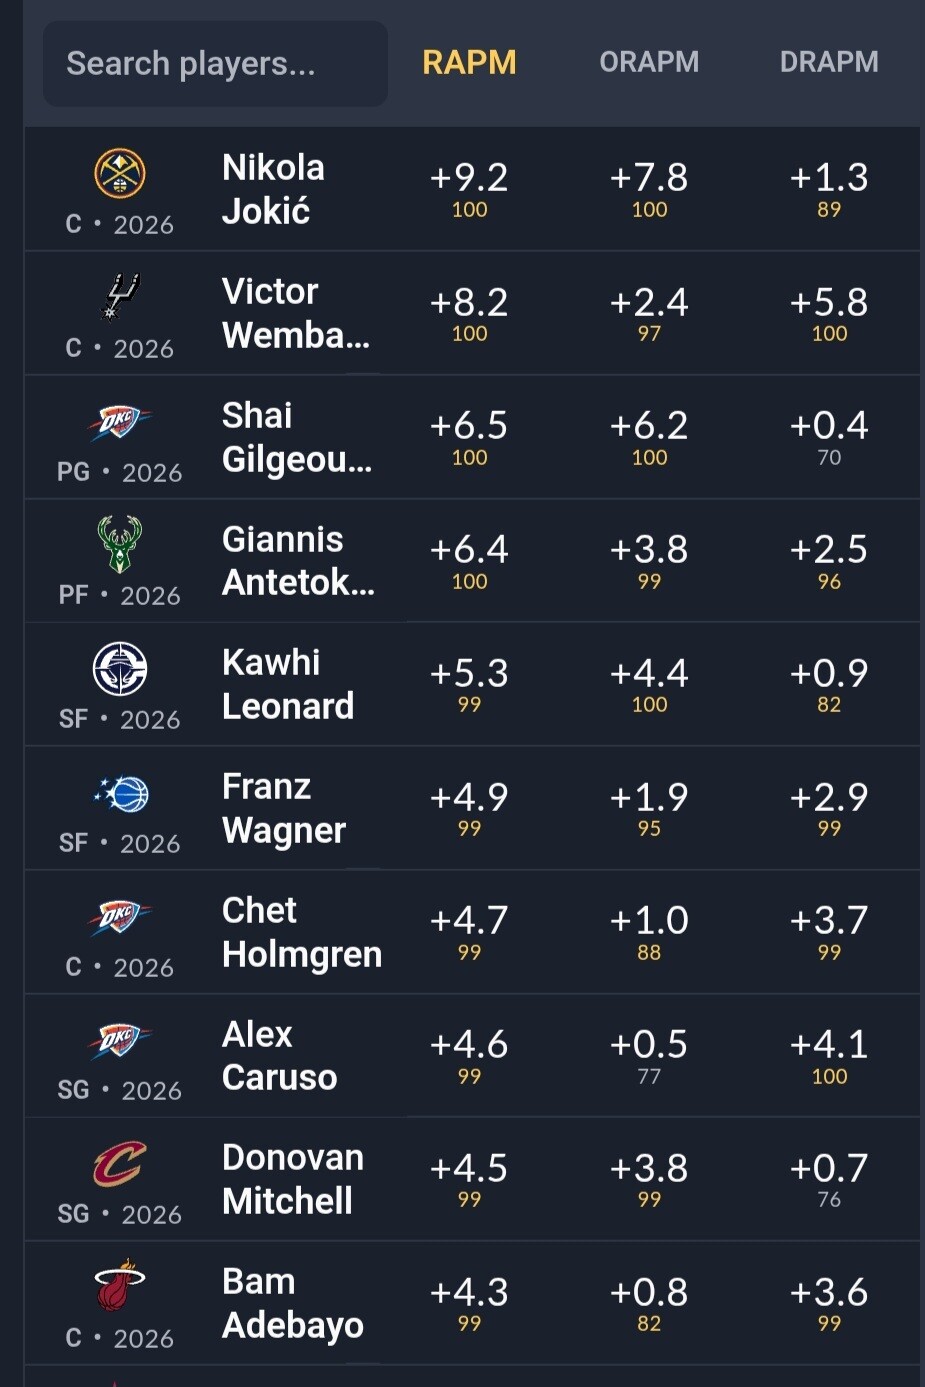Screen dimensions: 925x1387
Task: Open Nikola Jokić player name
Action: pos(273,189)
